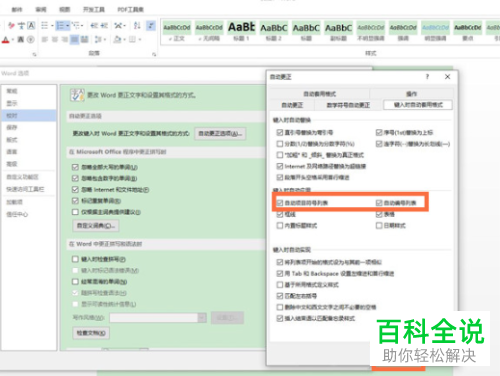Toggle Internet paths to hyperlinks checkbox
The width and height of the screenshot is (500, 376).
[280, 166]
